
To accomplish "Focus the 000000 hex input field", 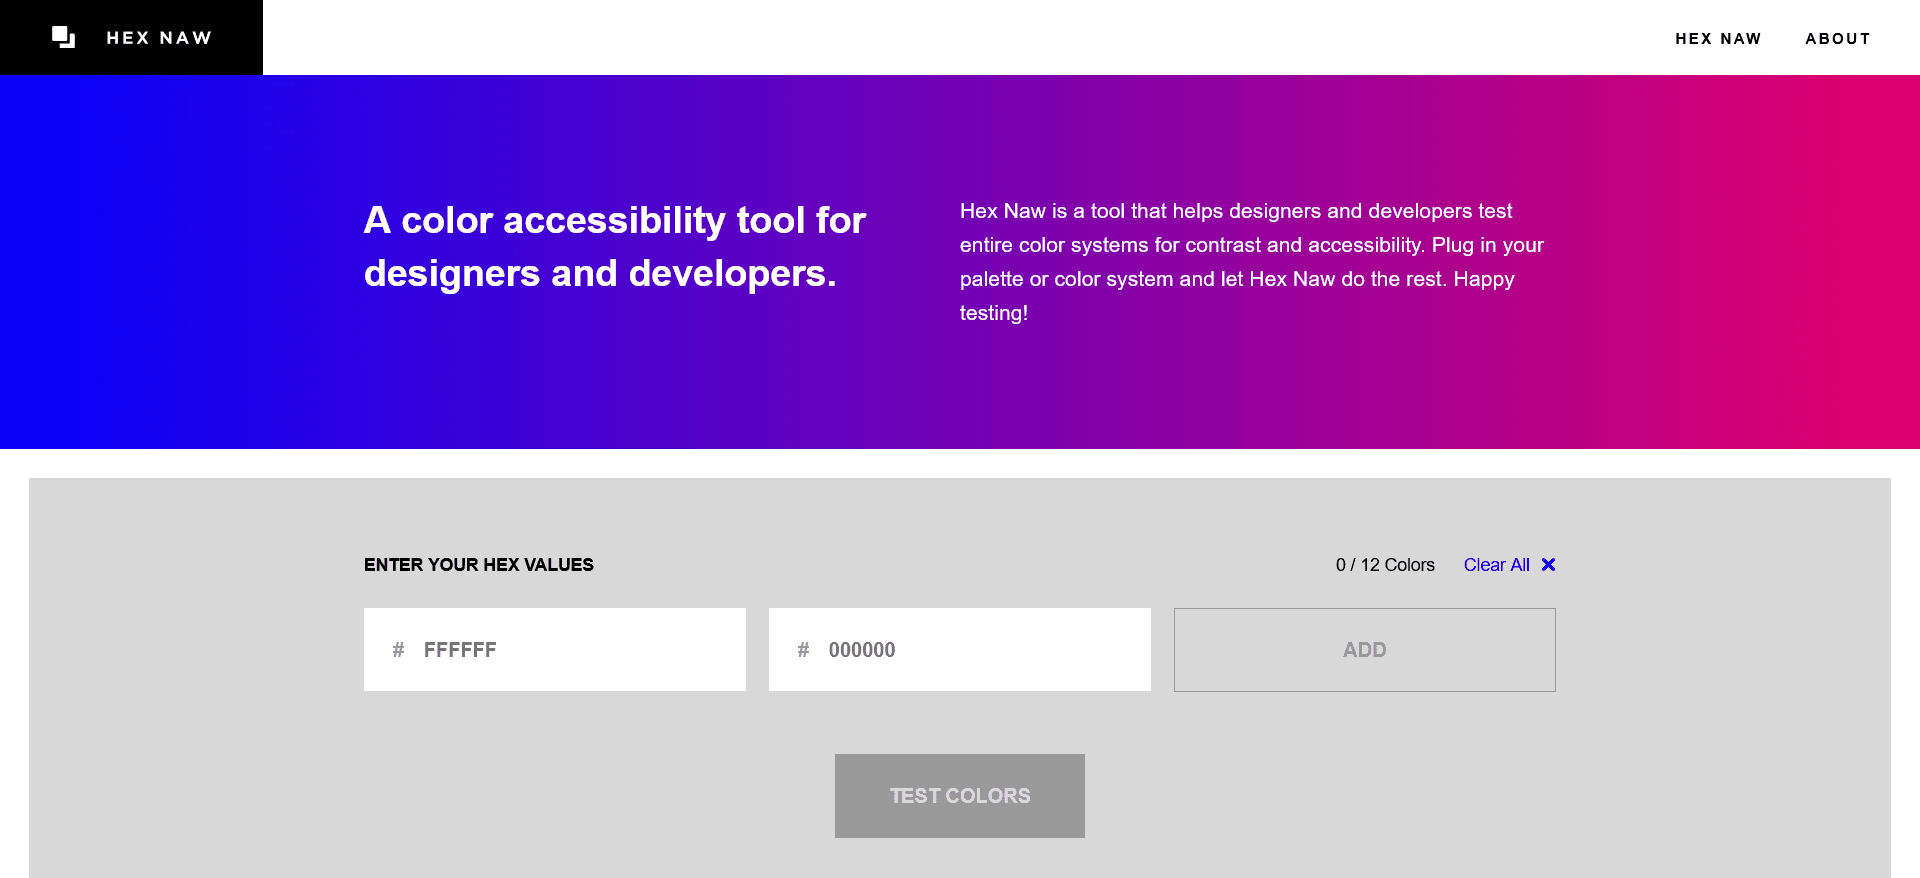I will [x=975, y=650].
